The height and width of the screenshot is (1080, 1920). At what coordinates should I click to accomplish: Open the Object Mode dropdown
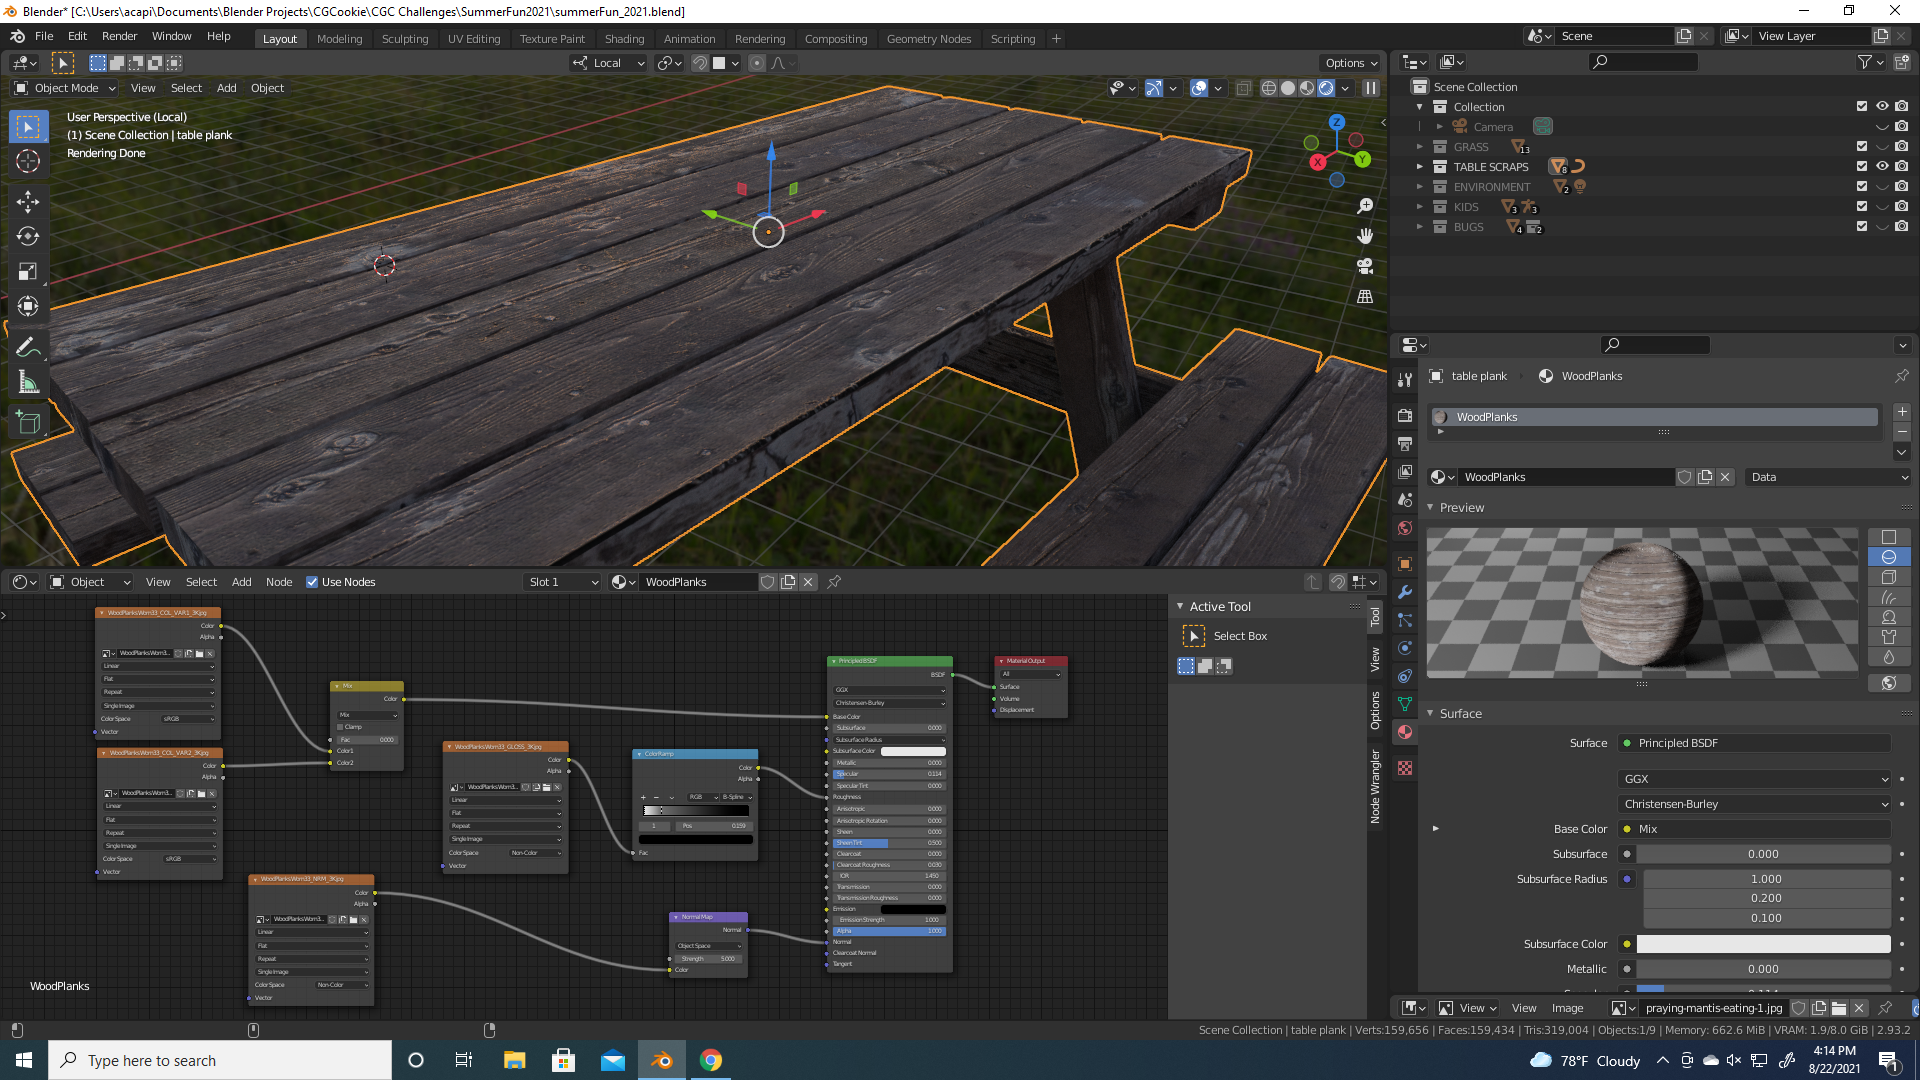[x=66, y=88]
